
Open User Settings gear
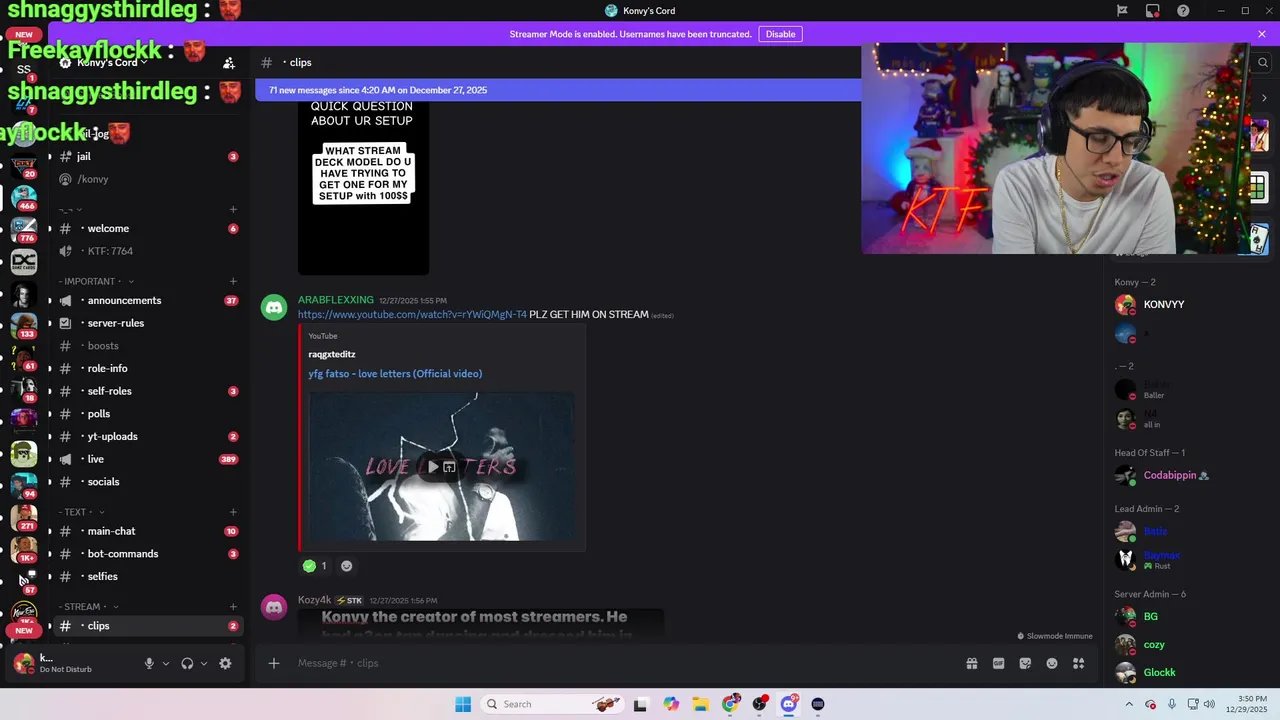pos(225,663)
